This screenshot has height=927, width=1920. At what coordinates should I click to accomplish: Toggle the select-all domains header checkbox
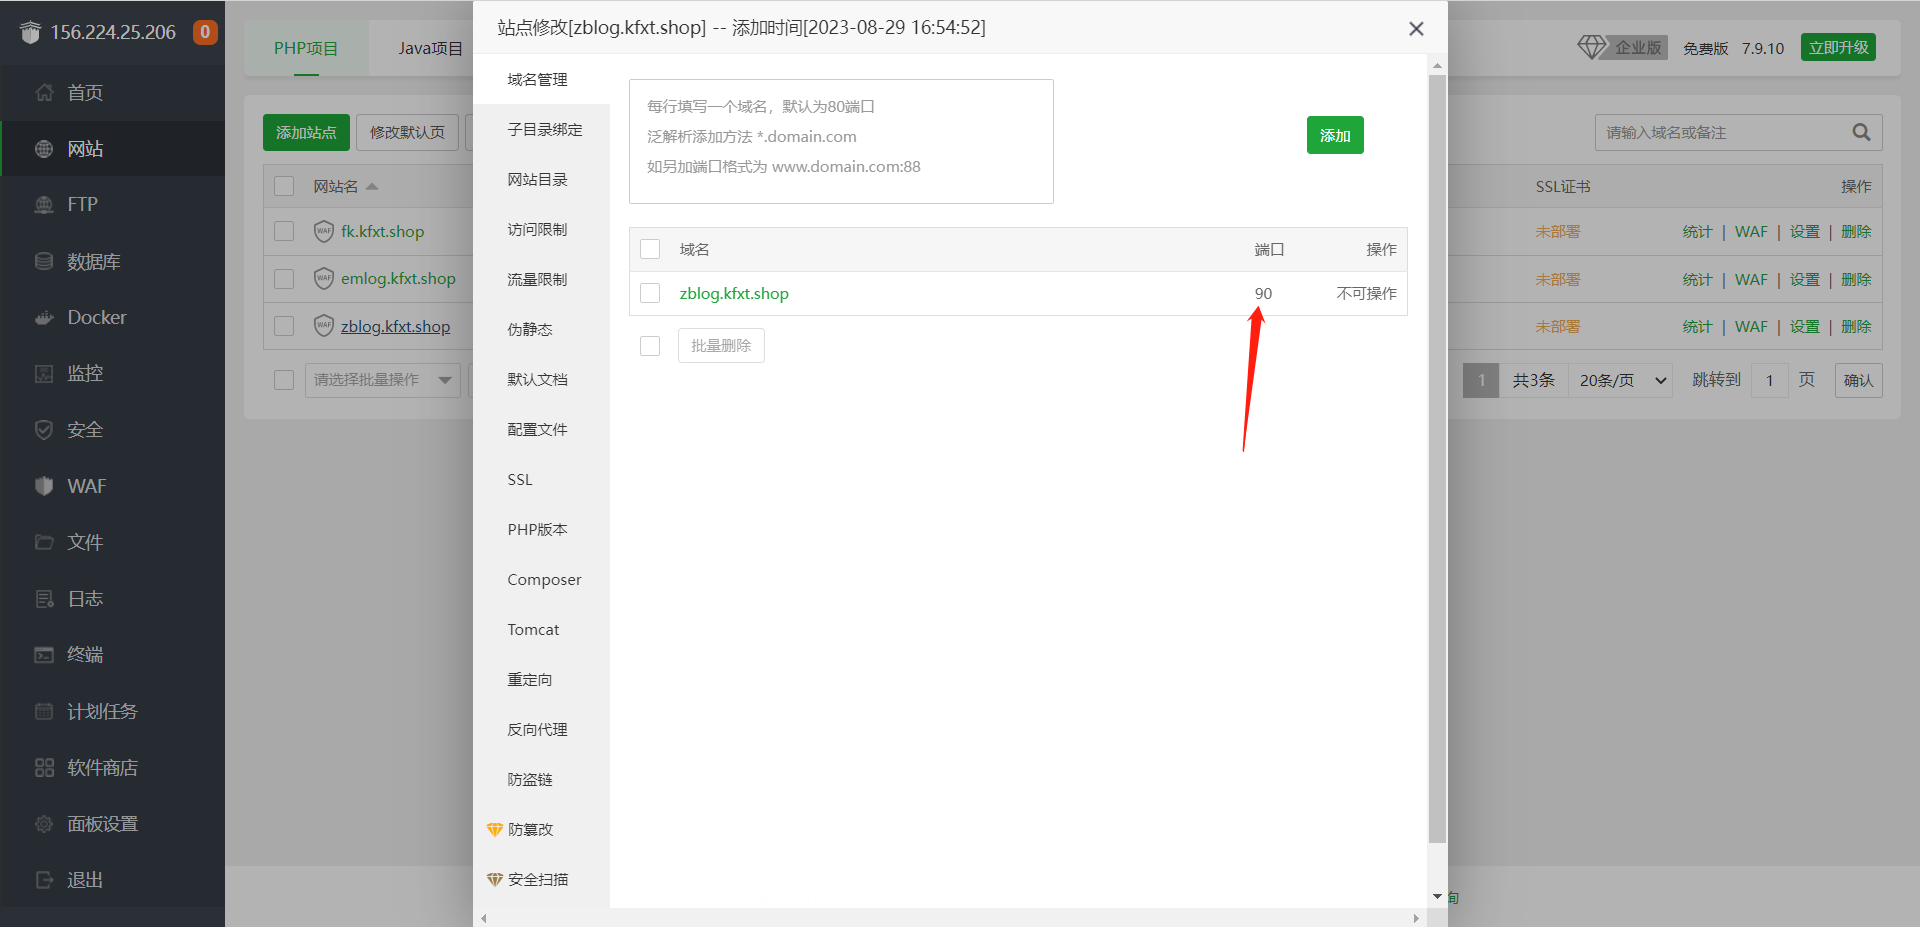[650, 249]
